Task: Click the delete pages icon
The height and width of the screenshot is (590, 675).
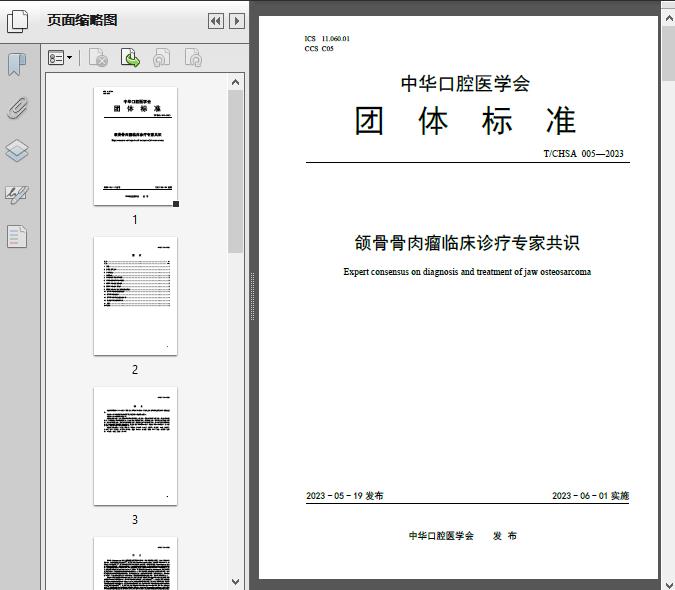Action: (x=98, y=58)
